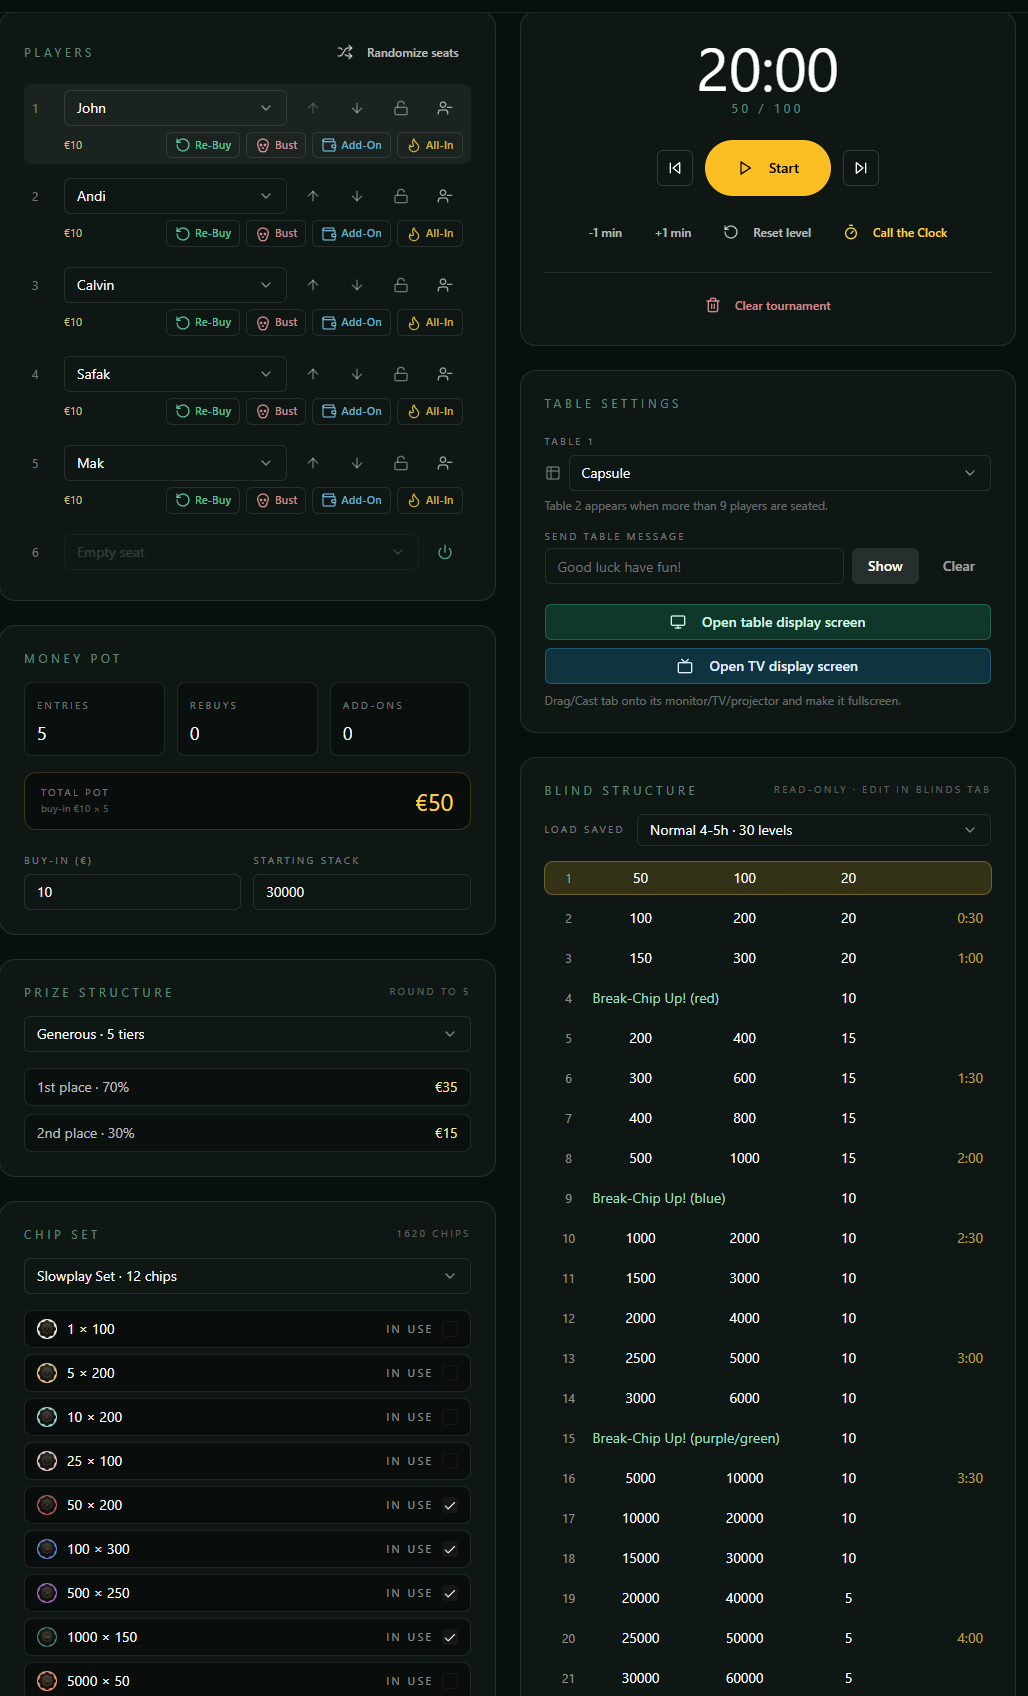Uncheck in-use for 50 × 200 chip

pos(450,1505)
